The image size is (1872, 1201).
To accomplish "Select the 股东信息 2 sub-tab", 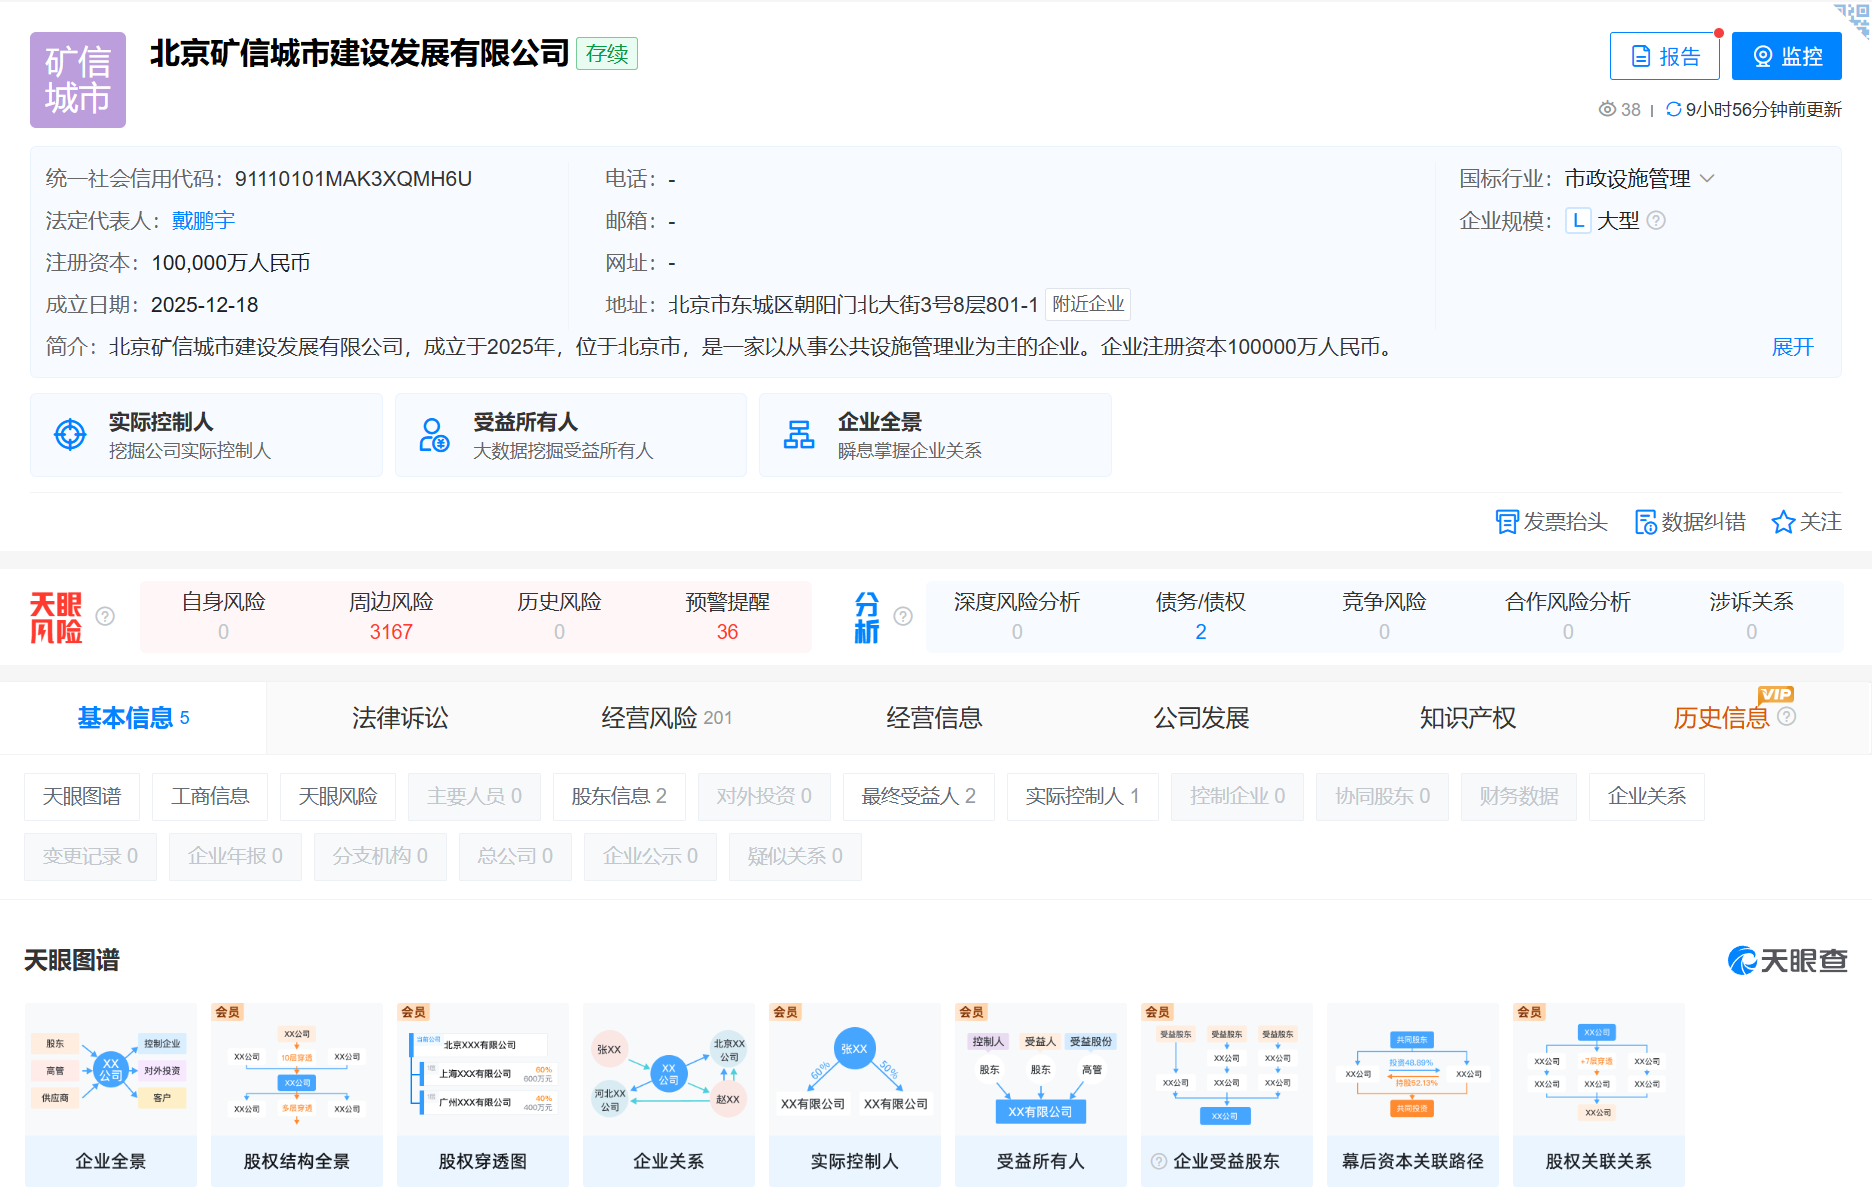I will click(619, 796).
